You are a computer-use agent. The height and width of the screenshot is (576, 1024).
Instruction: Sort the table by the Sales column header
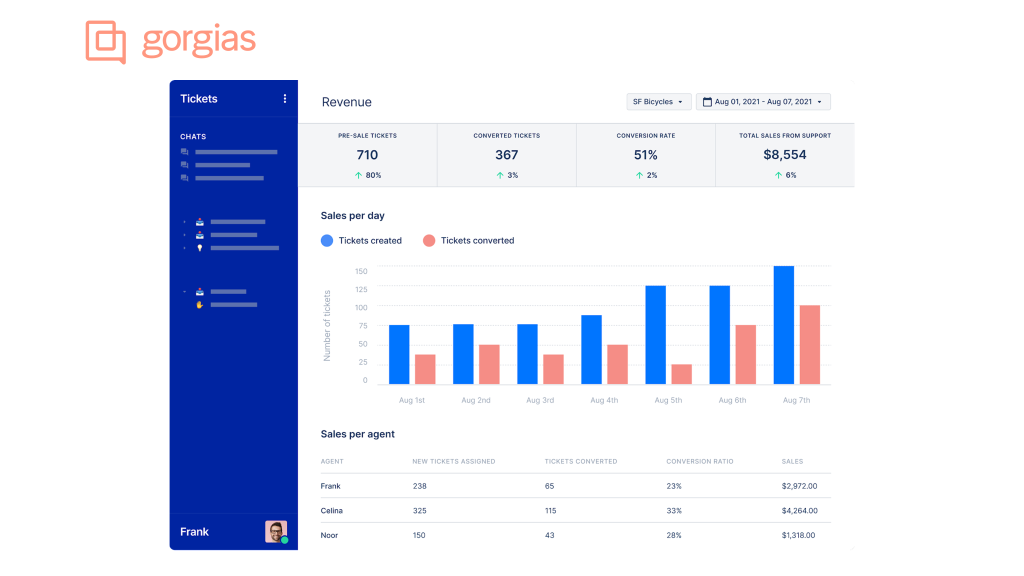pos(792,461)
